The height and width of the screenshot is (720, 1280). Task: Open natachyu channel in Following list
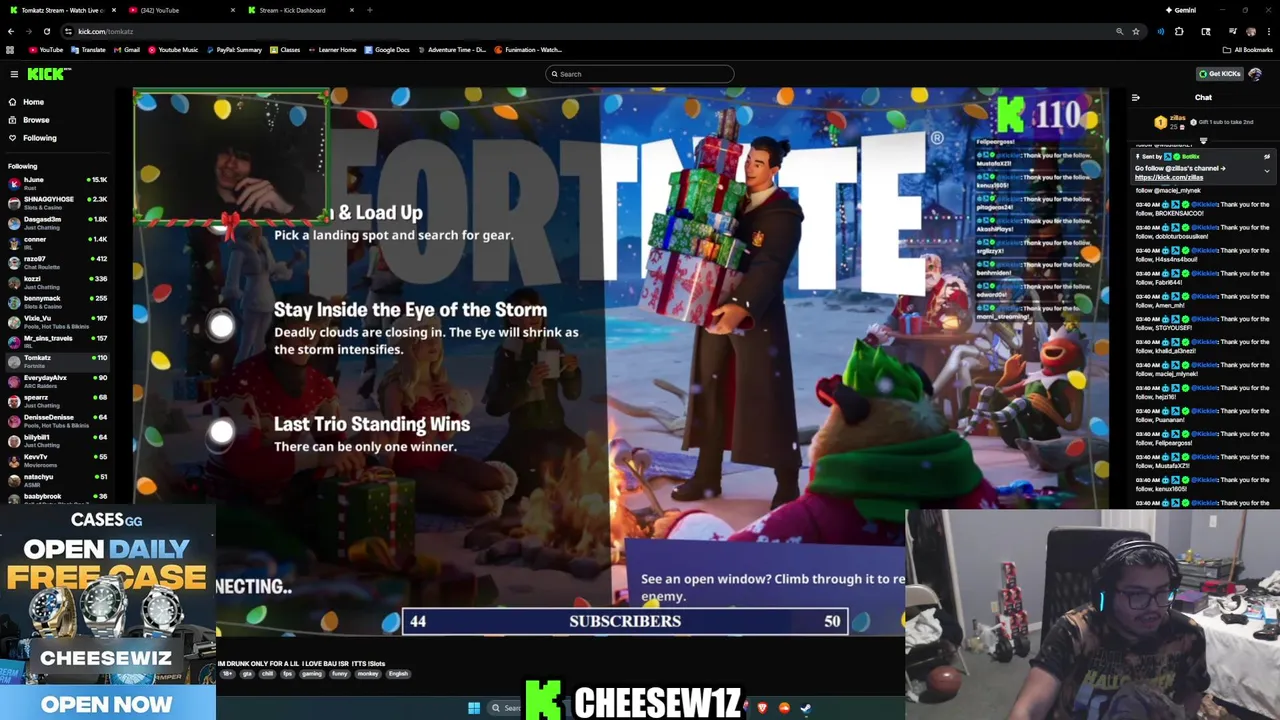click(x=57, y=480)
